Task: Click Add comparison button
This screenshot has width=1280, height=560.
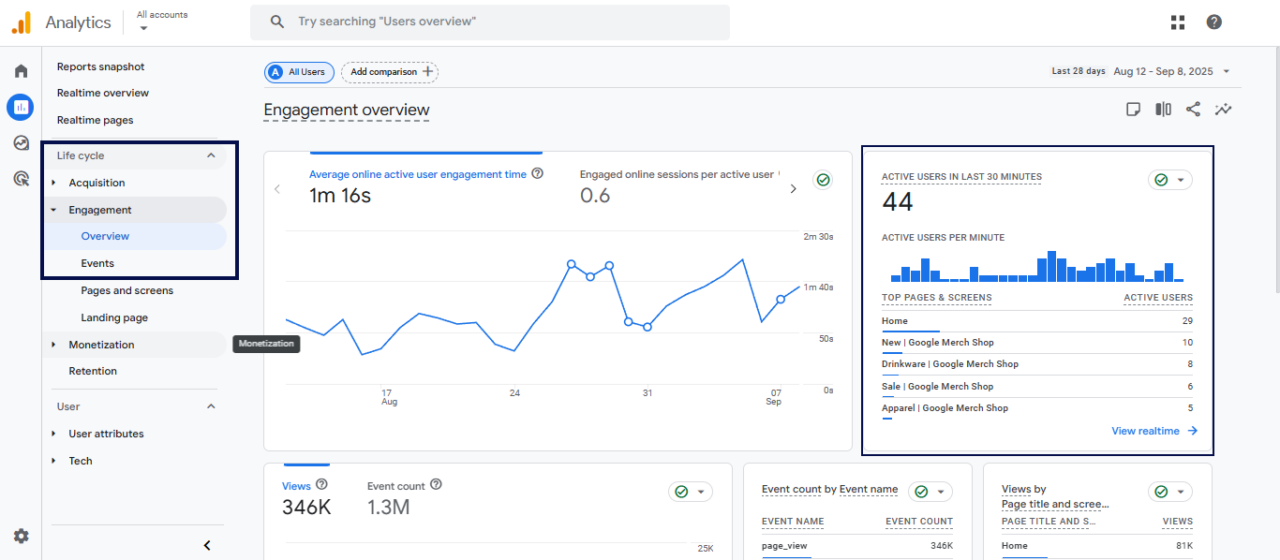Action: (x=389, y=72)
